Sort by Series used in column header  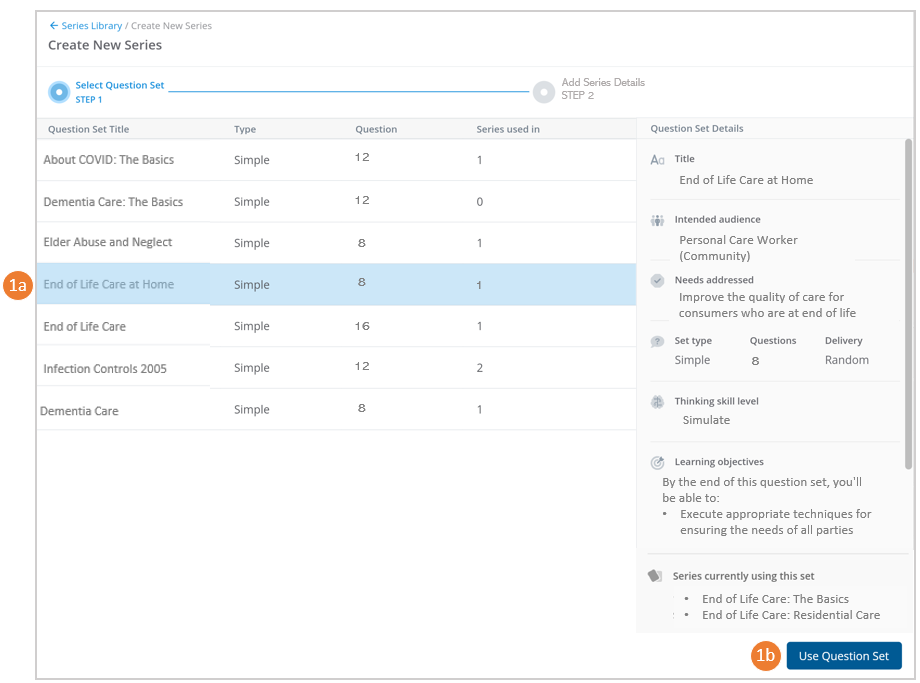click(507, 129)
